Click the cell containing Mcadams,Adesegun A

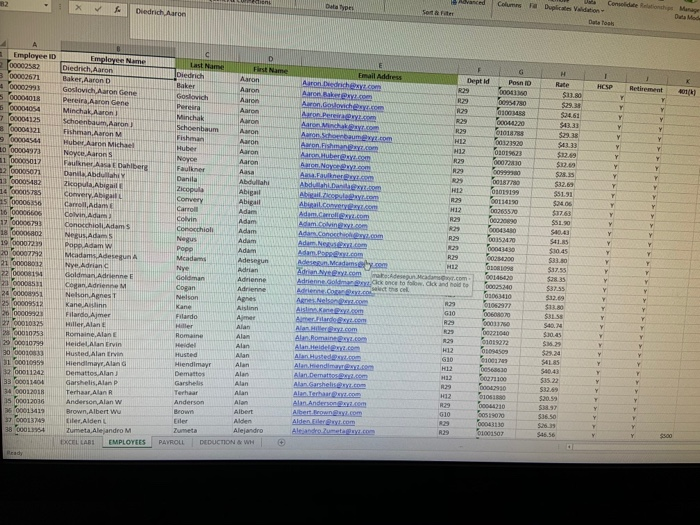[117, 256]
